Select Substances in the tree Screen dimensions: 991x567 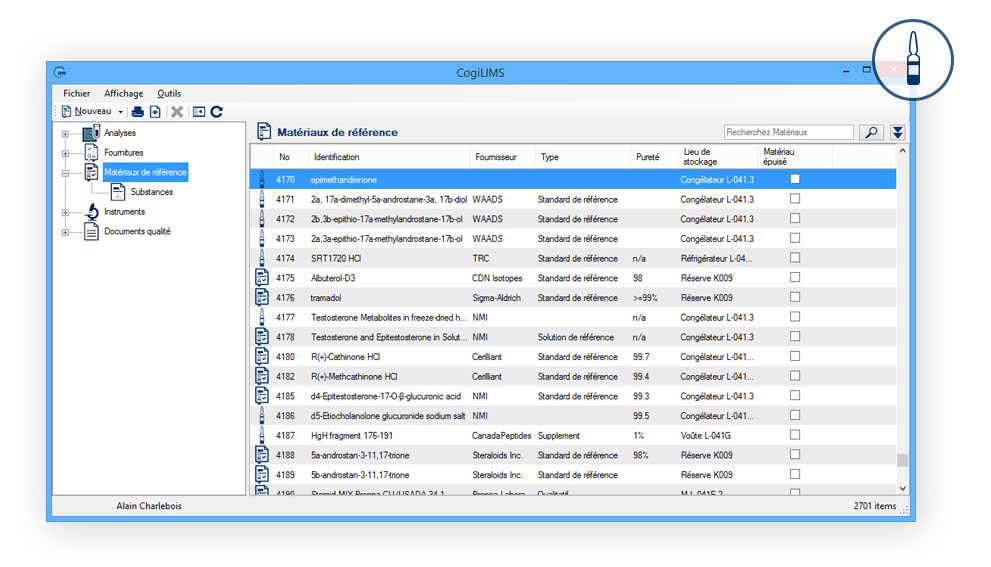tap(151, 192)
